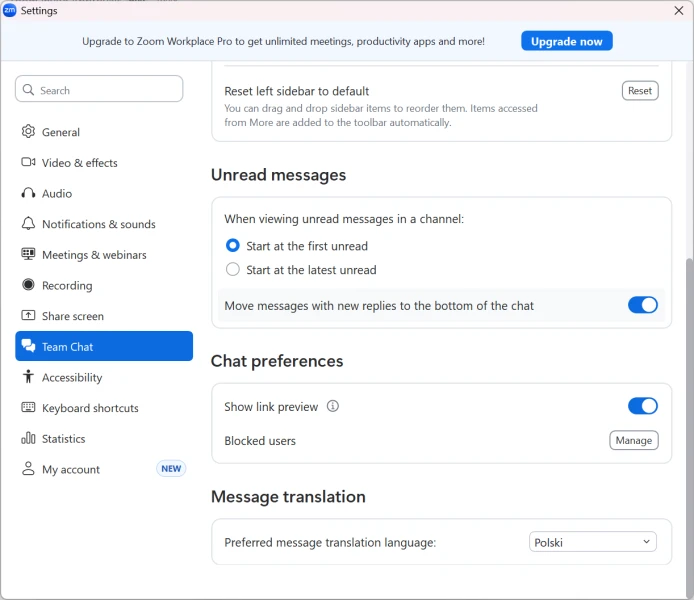This screenshot has height=600, width=694.
Task: Open the Meetings & webinars settings tab
Action: [94, 255]
